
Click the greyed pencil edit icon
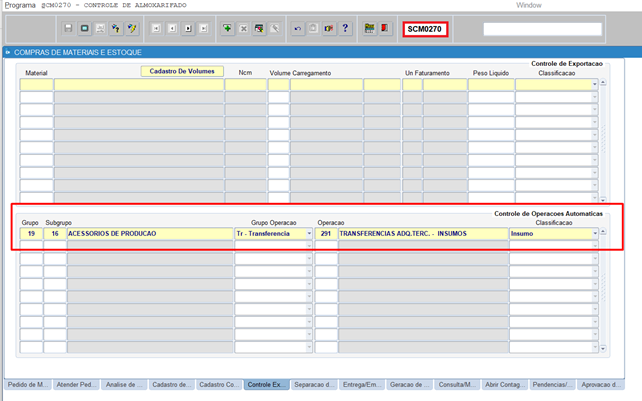[x=275, y=28]
